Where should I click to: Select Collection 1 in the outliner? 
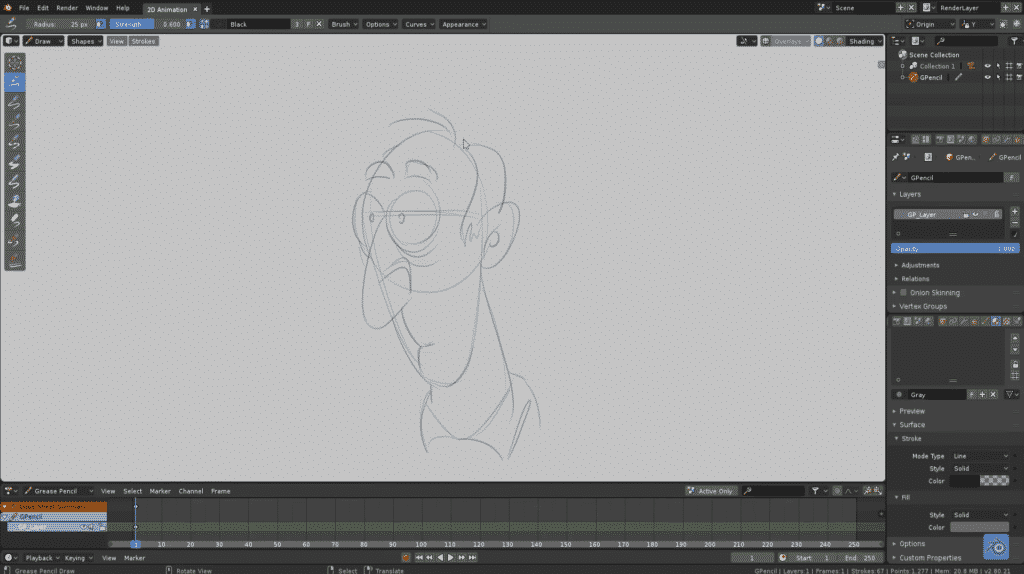[x=936, y=66]
